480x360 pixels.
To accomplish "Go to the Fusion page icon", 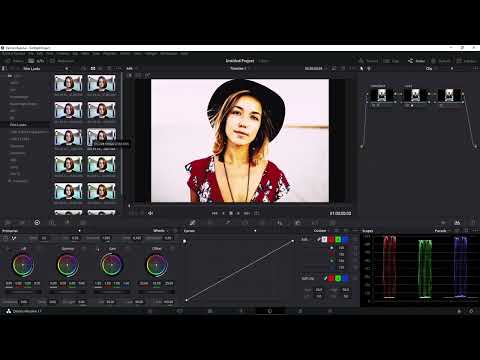I will click(x=240, y=311).
